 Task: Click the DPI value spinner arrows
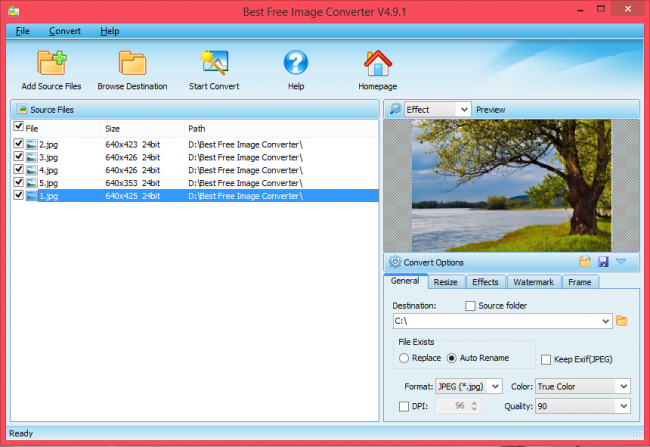point(474,406)
